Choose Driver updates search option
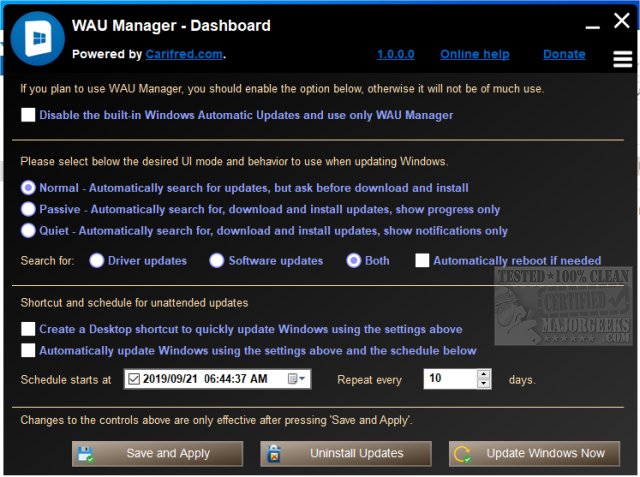The width and height of the screenshot is (640, 477). pyautogui.click(x=97, y=261)
